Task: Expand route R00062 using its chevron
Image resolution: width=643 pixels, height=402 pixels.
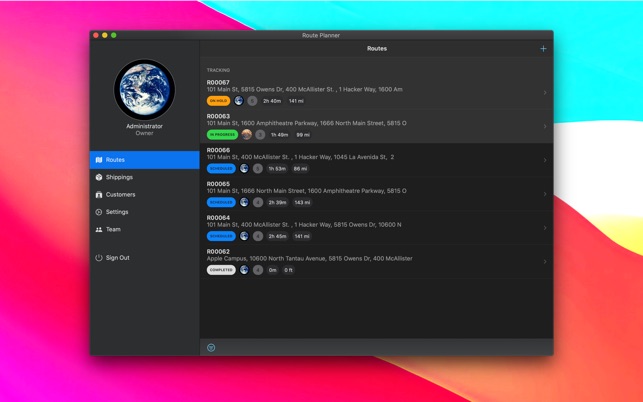Action: coord(545,262)
